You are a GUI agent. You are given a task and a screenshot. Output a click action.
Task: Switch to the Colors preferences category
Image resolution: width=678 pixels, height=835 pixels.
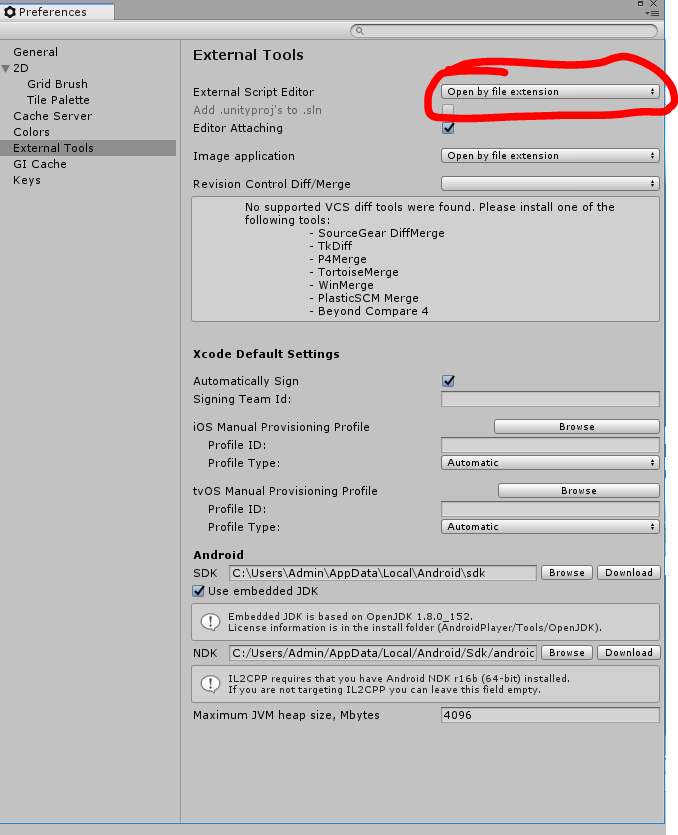31,132
